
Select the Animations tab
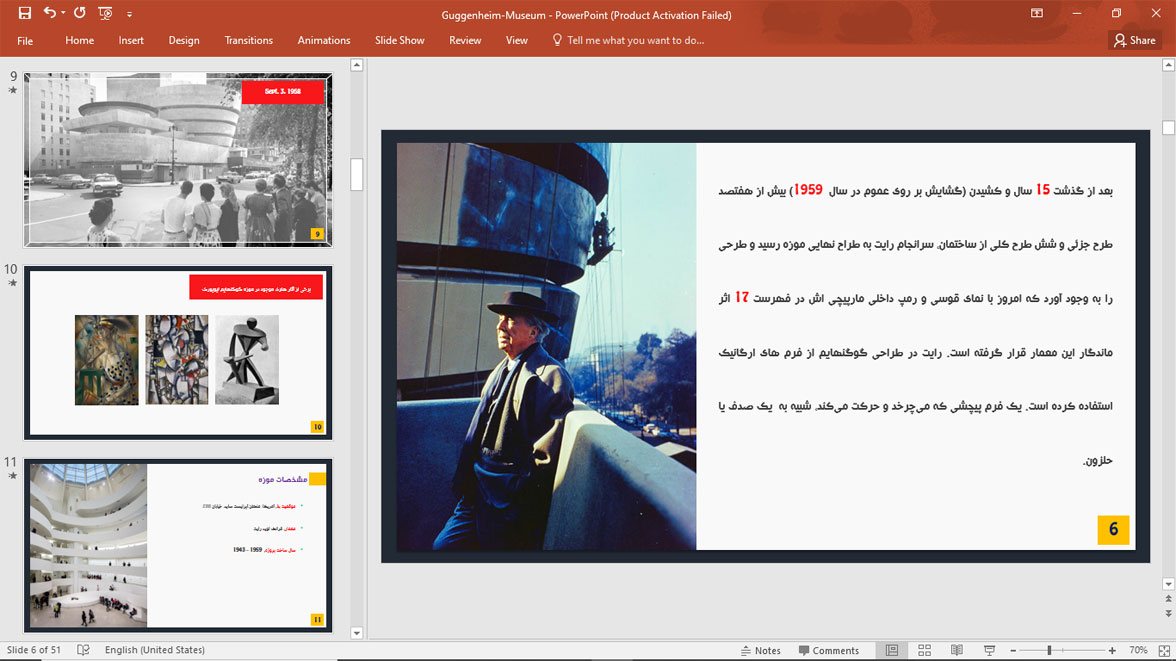point(324,41)
